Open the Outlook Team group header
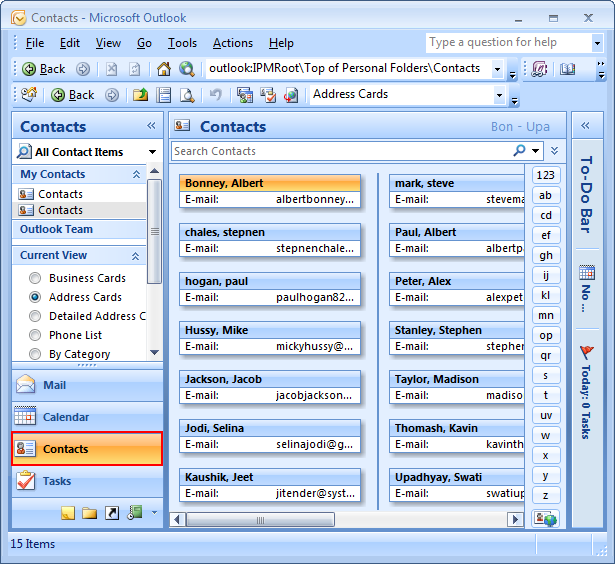The height and width of the screenshot is (564, 615). [x=80, y=229]
